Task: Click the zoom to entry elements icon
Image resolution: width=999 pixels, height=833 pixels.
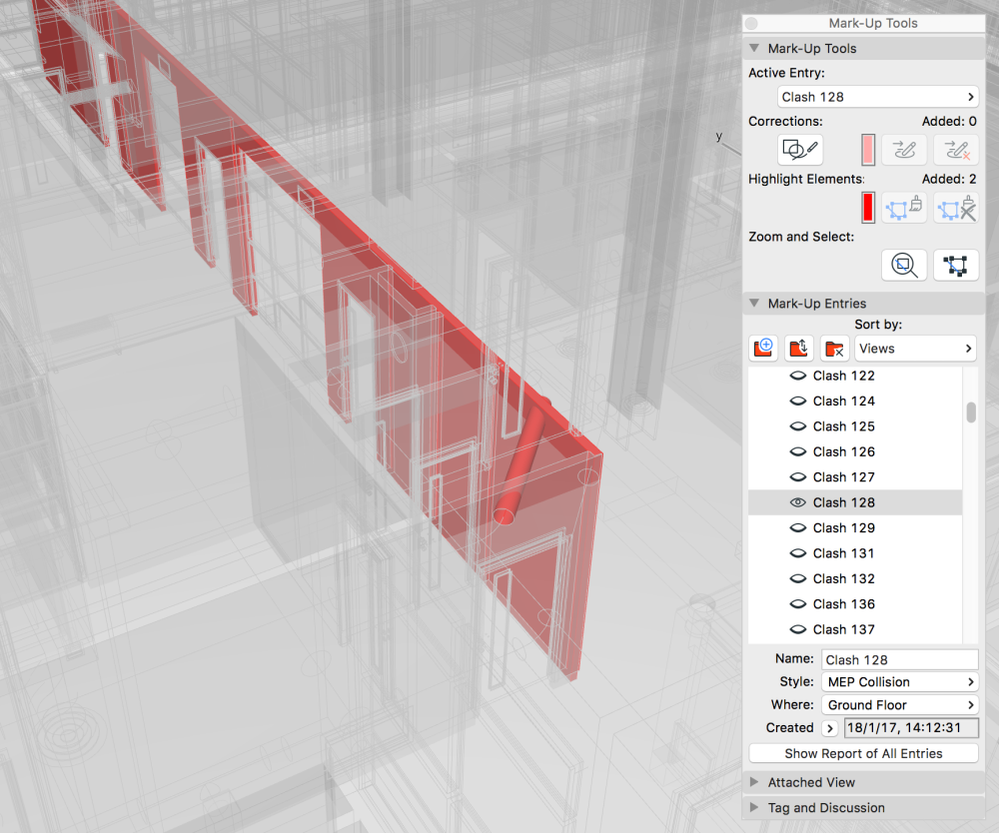Action: tap(903, 265)
